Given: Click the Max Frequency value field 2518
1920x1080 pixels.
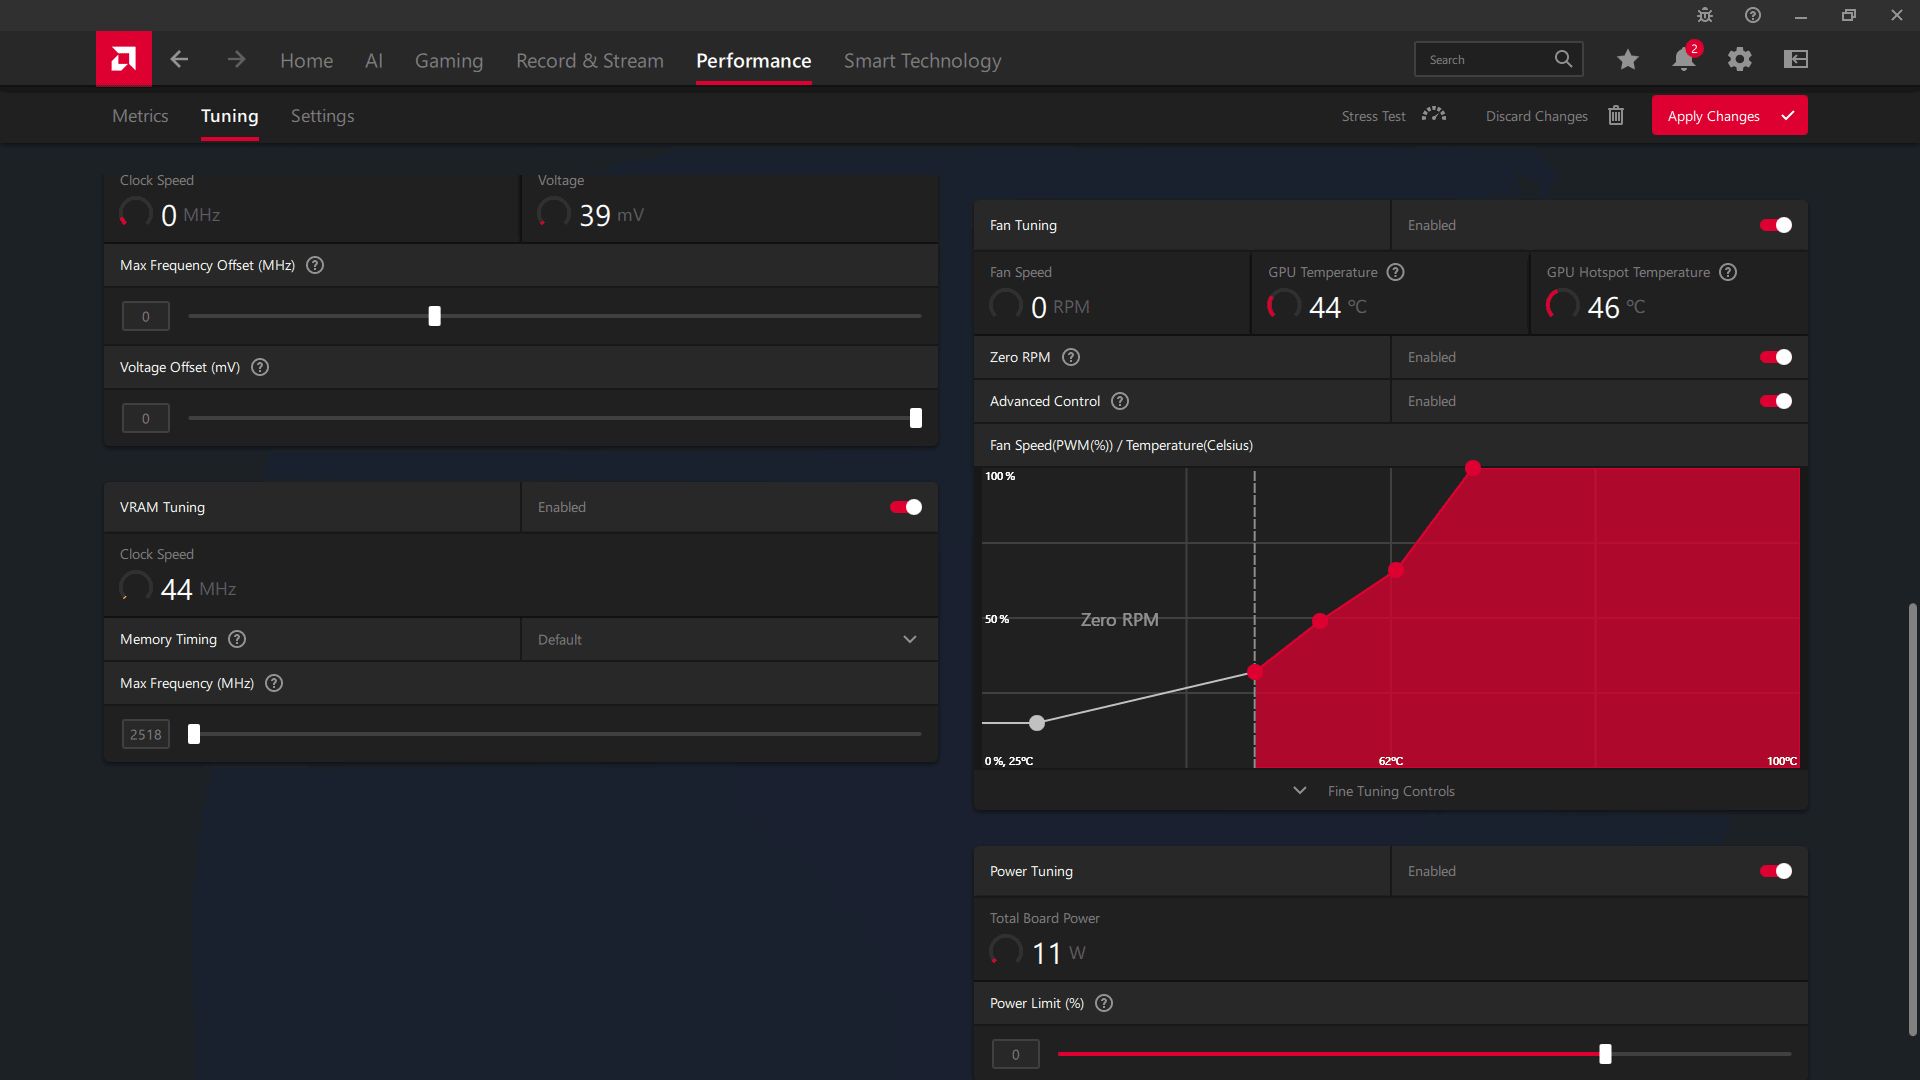Looking at the screenshot, I should point(146,734).
